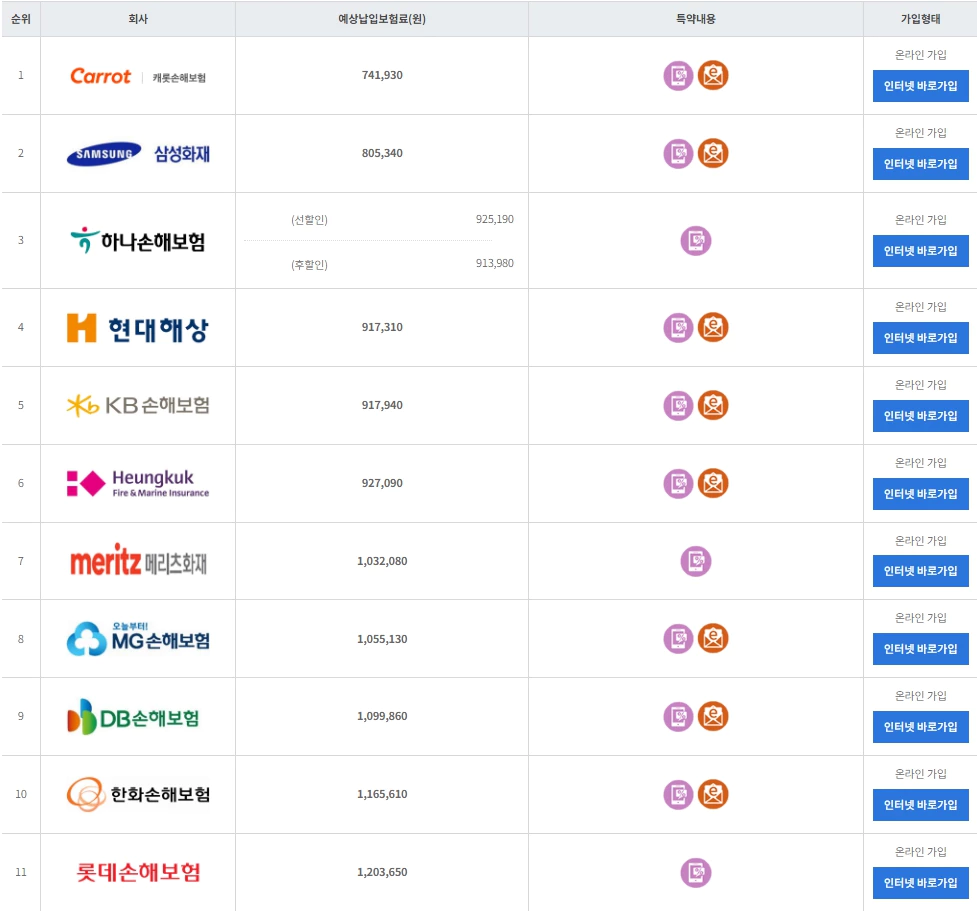Click 인터넷 바로가입 in 하나손해보험 row
This screenshot has width=977, height=911.
tap(920, 250)
